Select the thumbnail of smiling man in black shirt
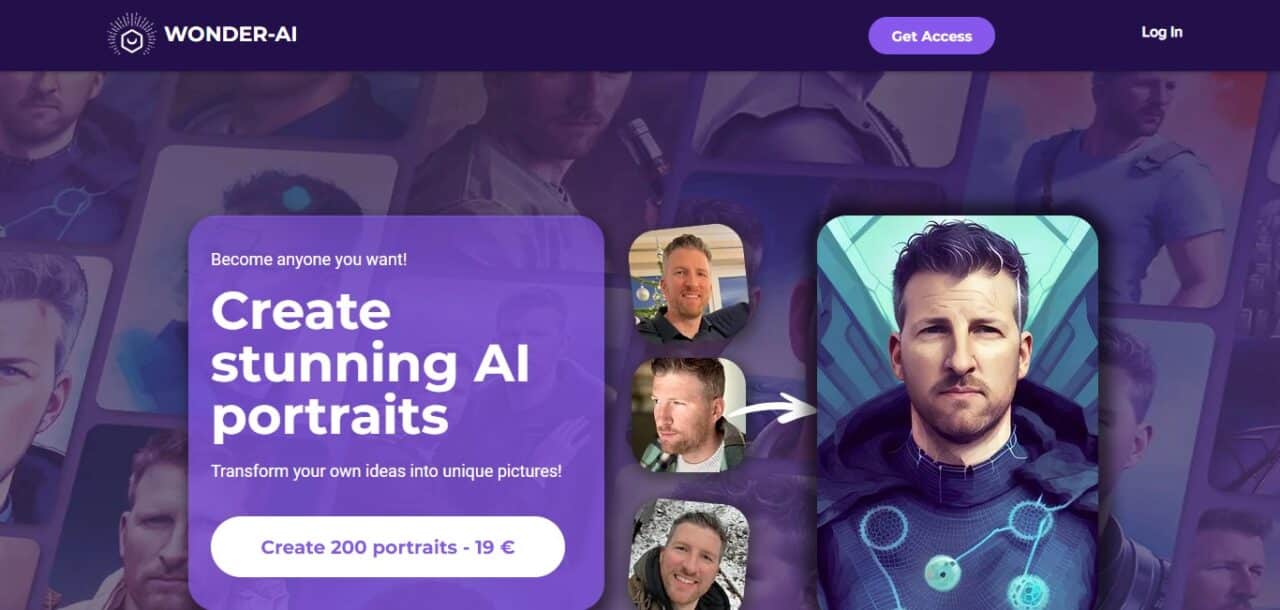Viewport: 1280px width, 610px height. [x=688, y=283]
